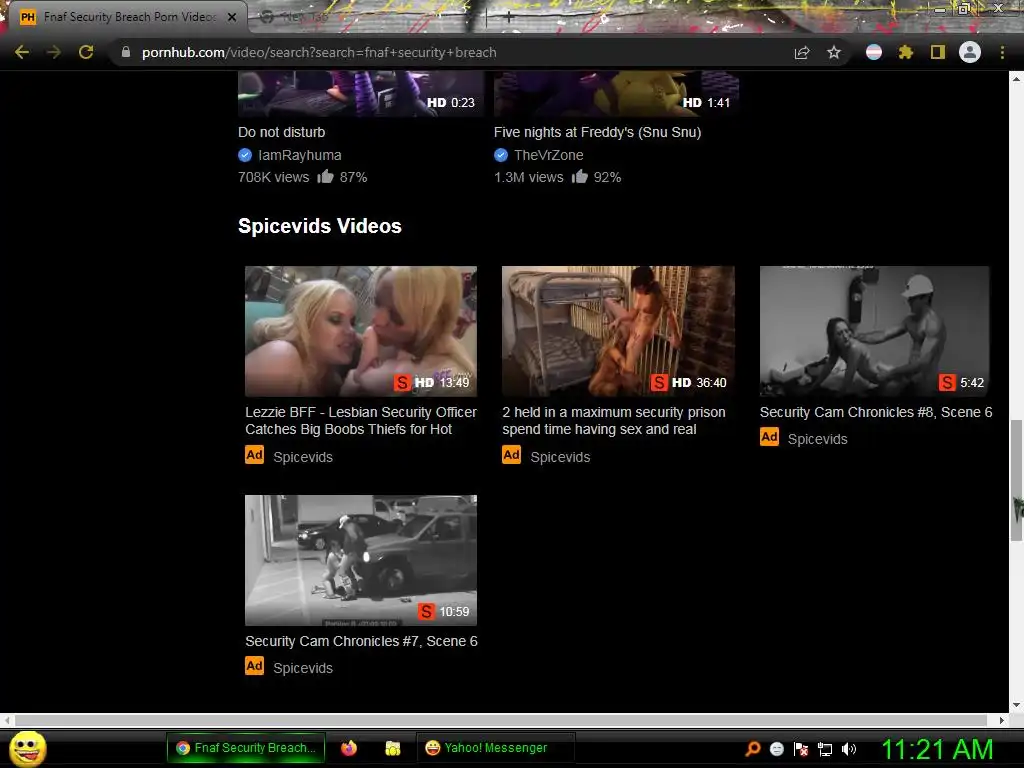Open the network tray icon
The height and width of the screenshot is (768, 1024).
click(825, 749)
